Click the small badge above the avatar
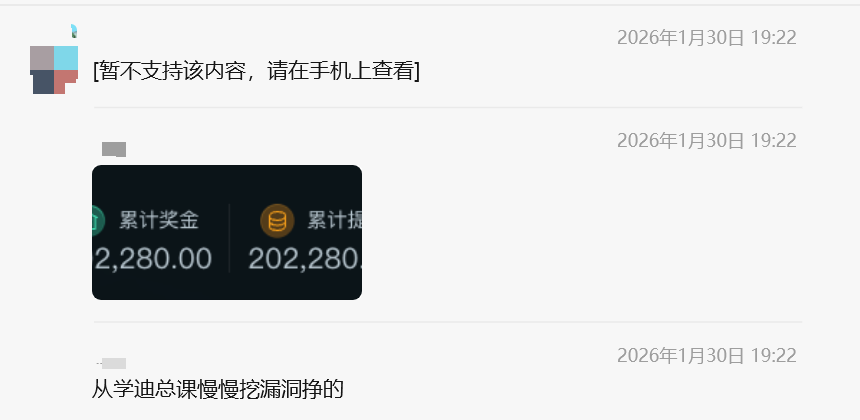 click(x=74, y=31)
